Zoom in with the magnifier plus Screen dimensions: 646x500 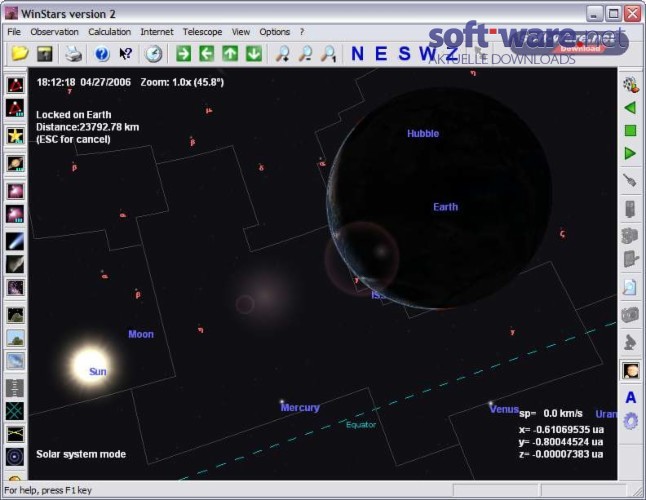pos(282,54)
